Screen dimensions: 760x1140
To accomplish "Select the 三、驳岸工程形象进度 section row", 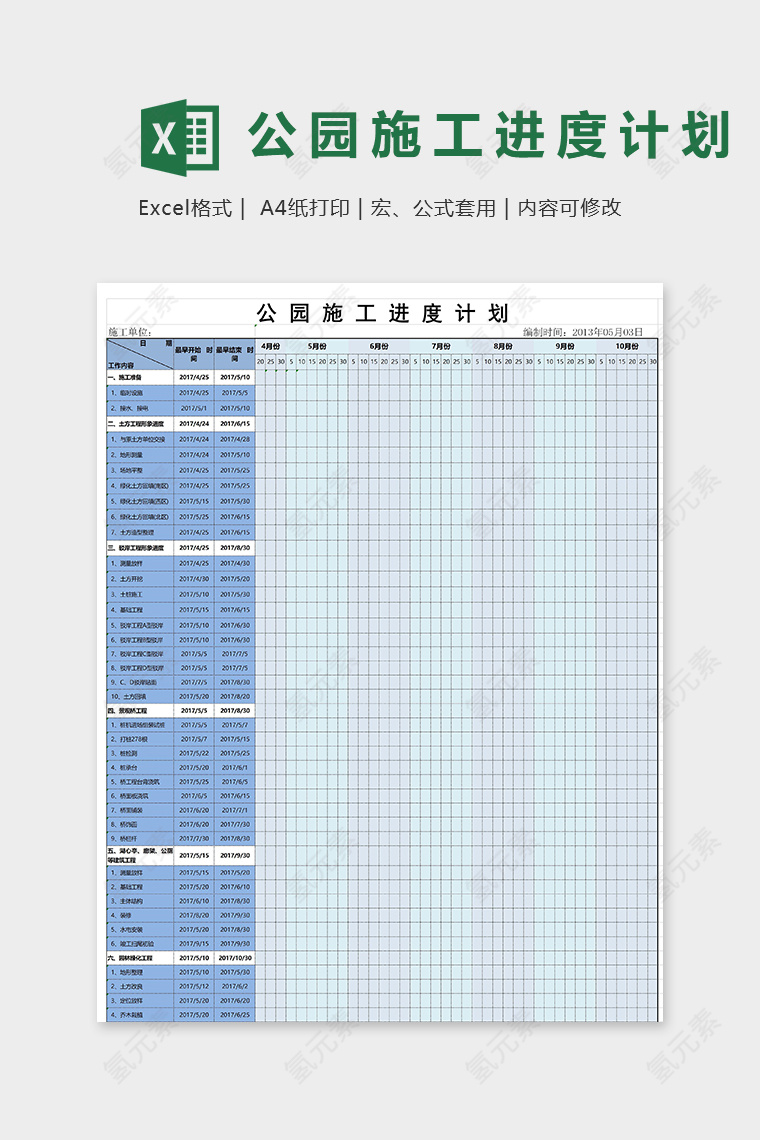I will point(181,548).
